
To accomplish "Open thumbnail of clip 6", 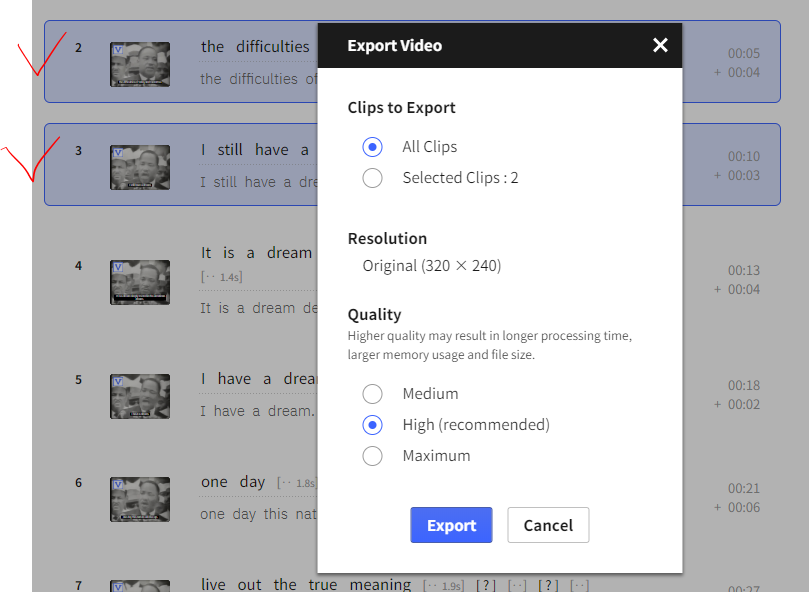I will coord(140,499).
